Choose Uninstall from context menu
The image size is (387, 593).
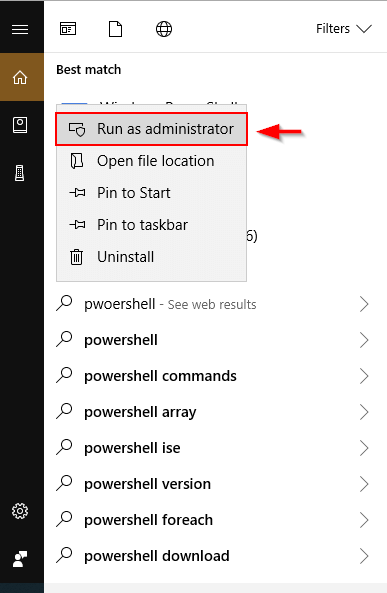tap(151, 257)
